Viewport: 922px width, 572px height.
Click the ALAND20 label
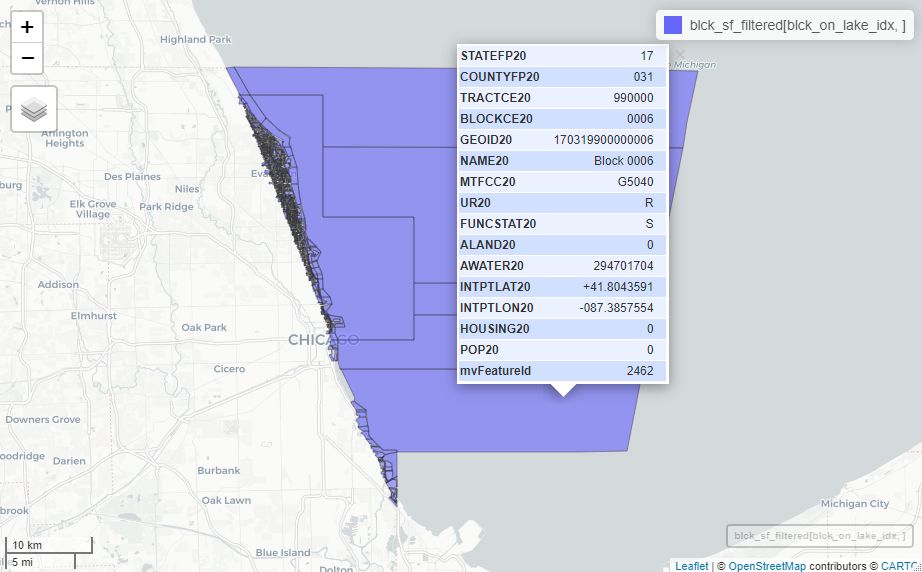(x=487, y=245)
